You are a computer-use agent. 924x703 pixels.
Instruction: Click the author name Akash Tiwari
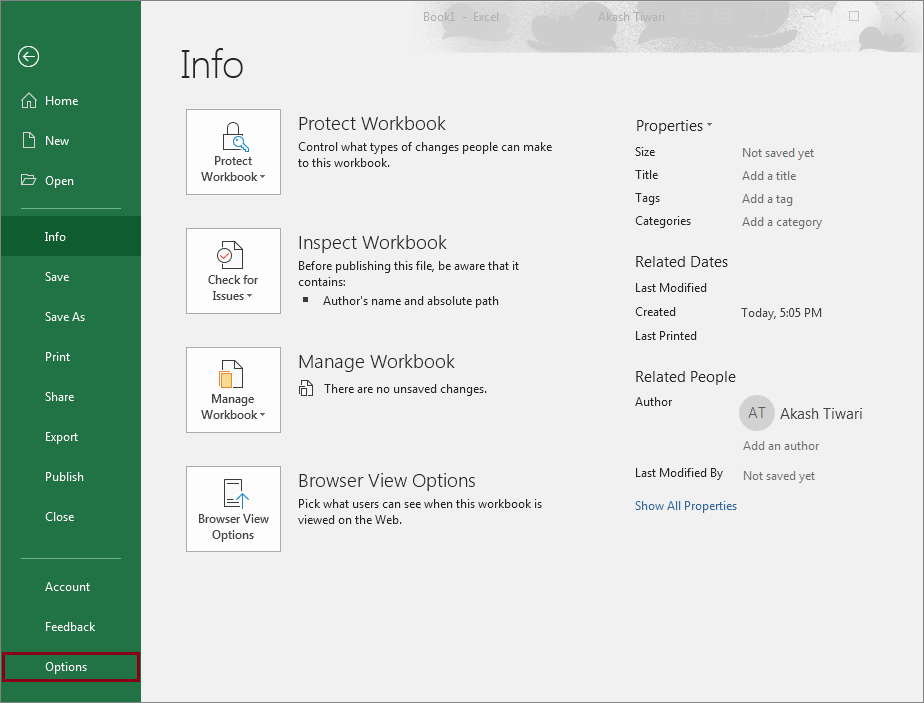(821, 414)
